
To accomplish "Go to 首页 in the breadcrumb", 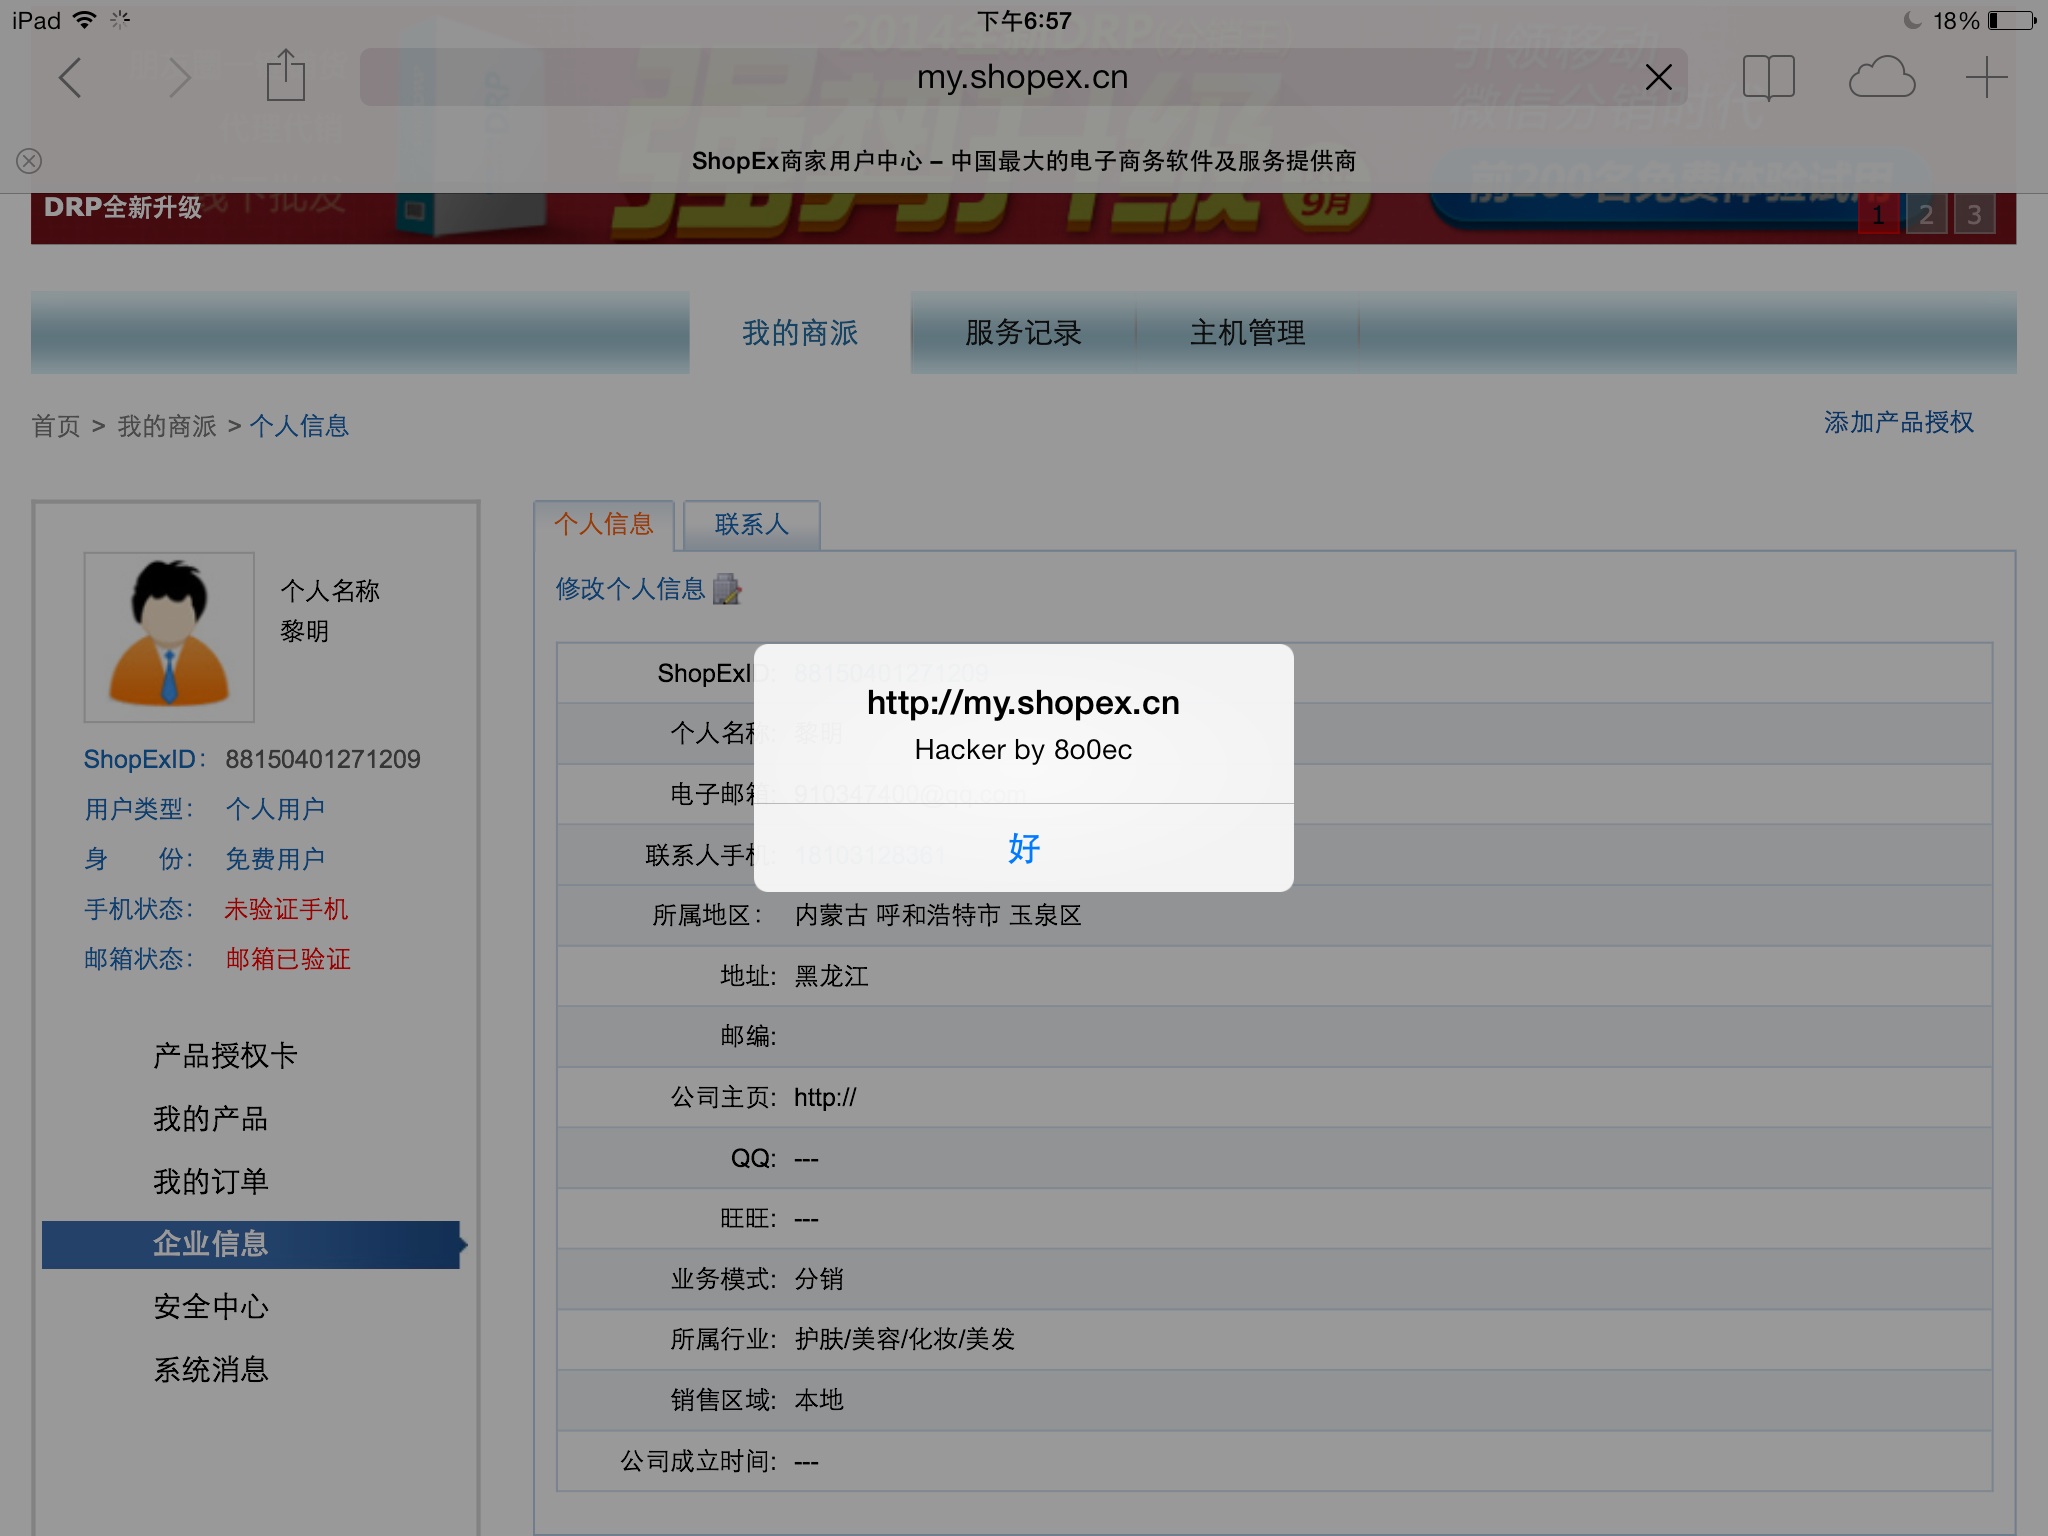I will pyautogui.click(x=56, y=426).
